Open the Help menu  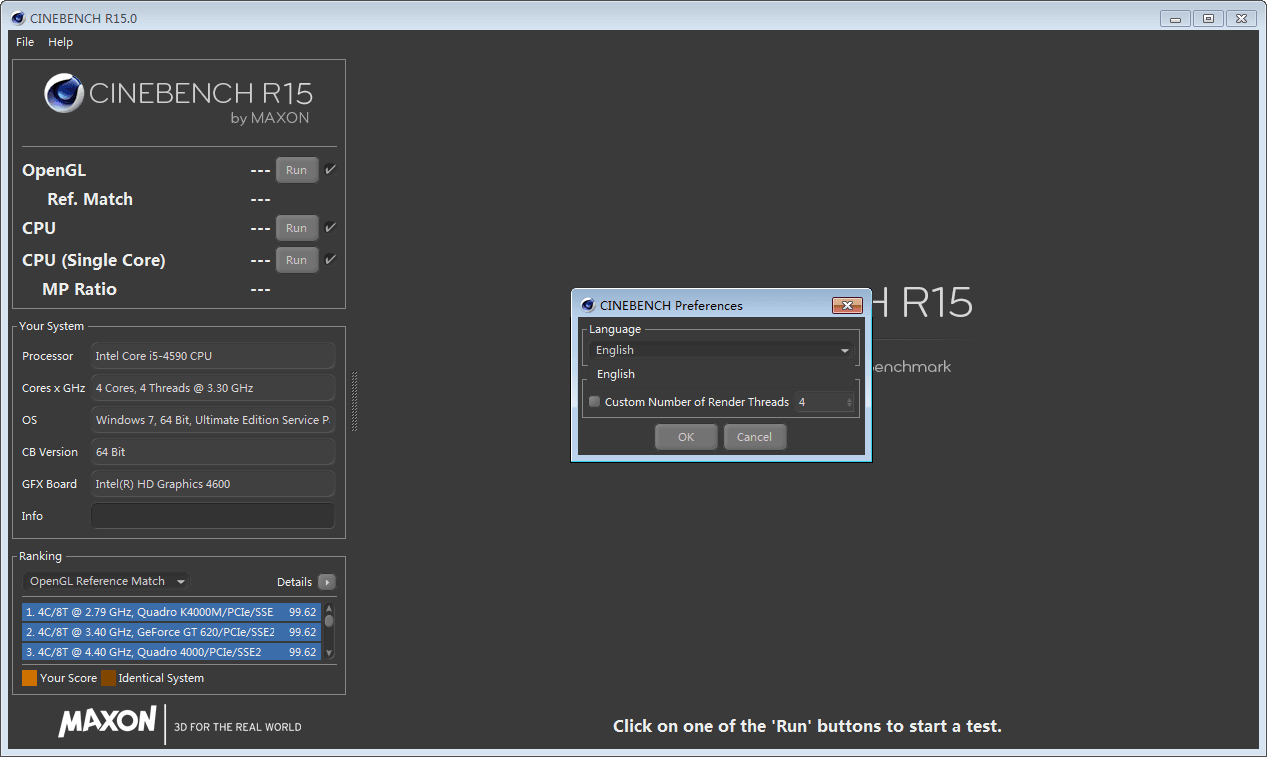60,42
